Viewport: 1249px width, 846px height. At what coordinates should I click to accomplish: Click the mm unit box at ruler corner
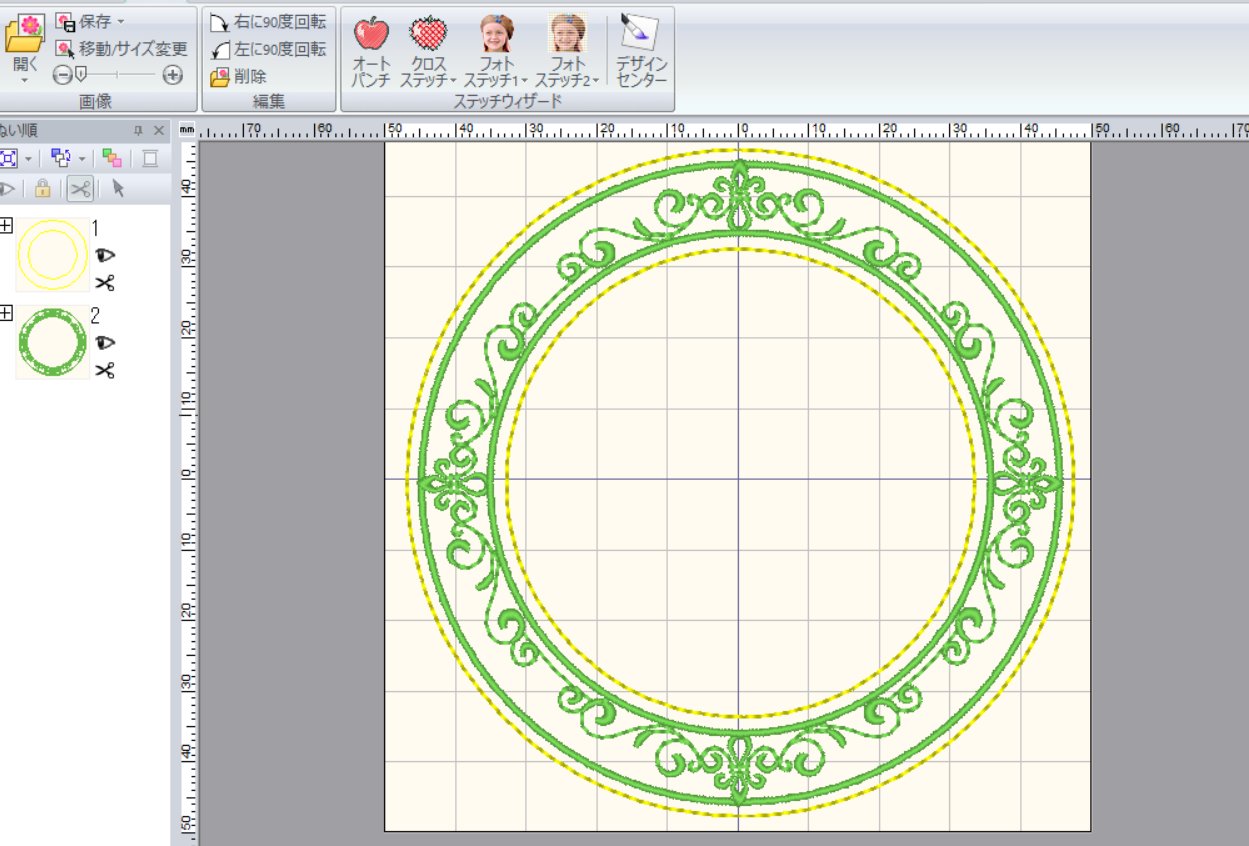coord(187,130)
